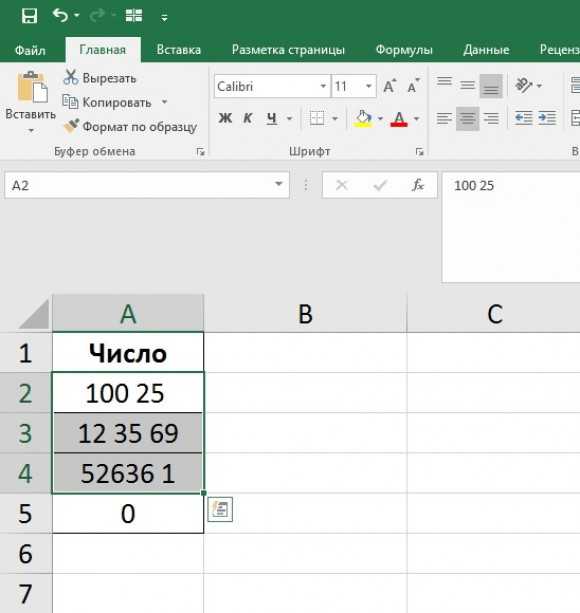Select cell A5 containing 0

(x=128, y=513)
